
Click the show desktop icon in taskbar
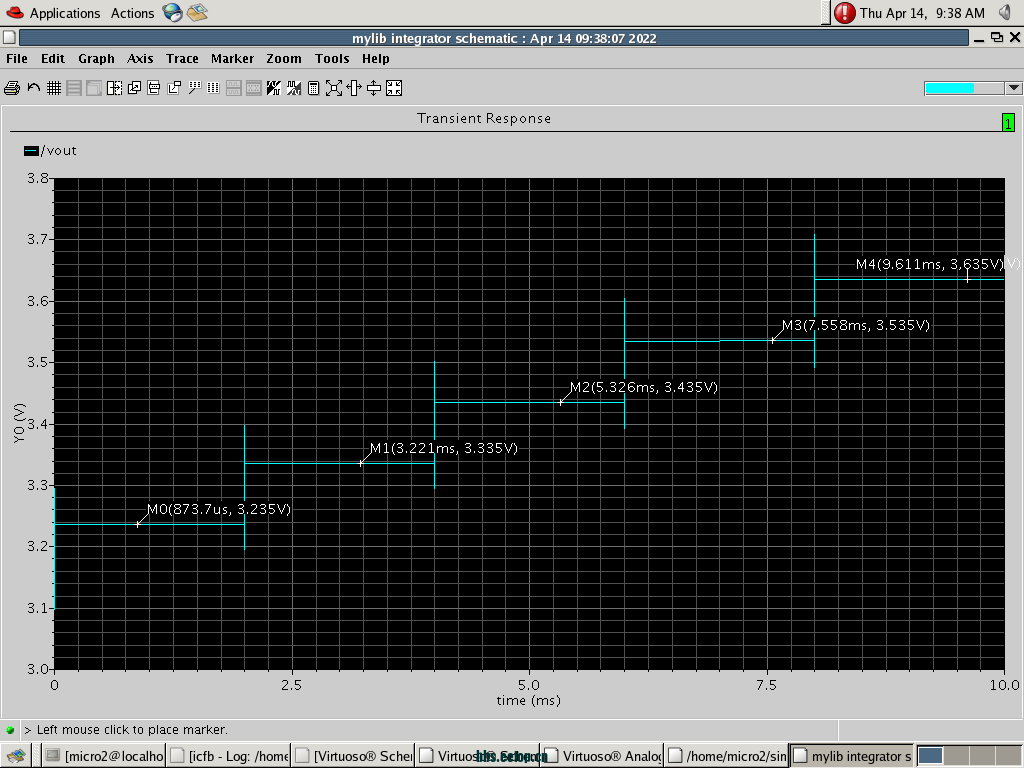[x=16, y=756]
